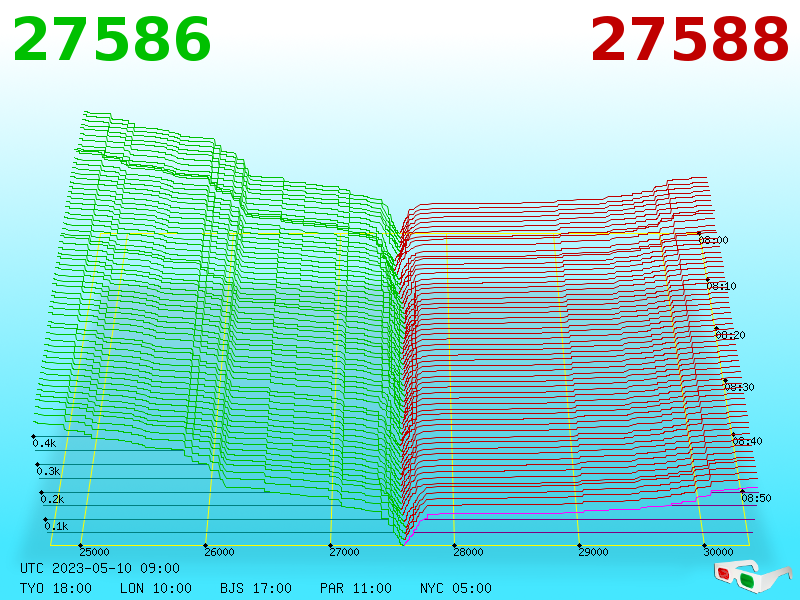Click the 0.1k depth axis label

click(56, 527)
